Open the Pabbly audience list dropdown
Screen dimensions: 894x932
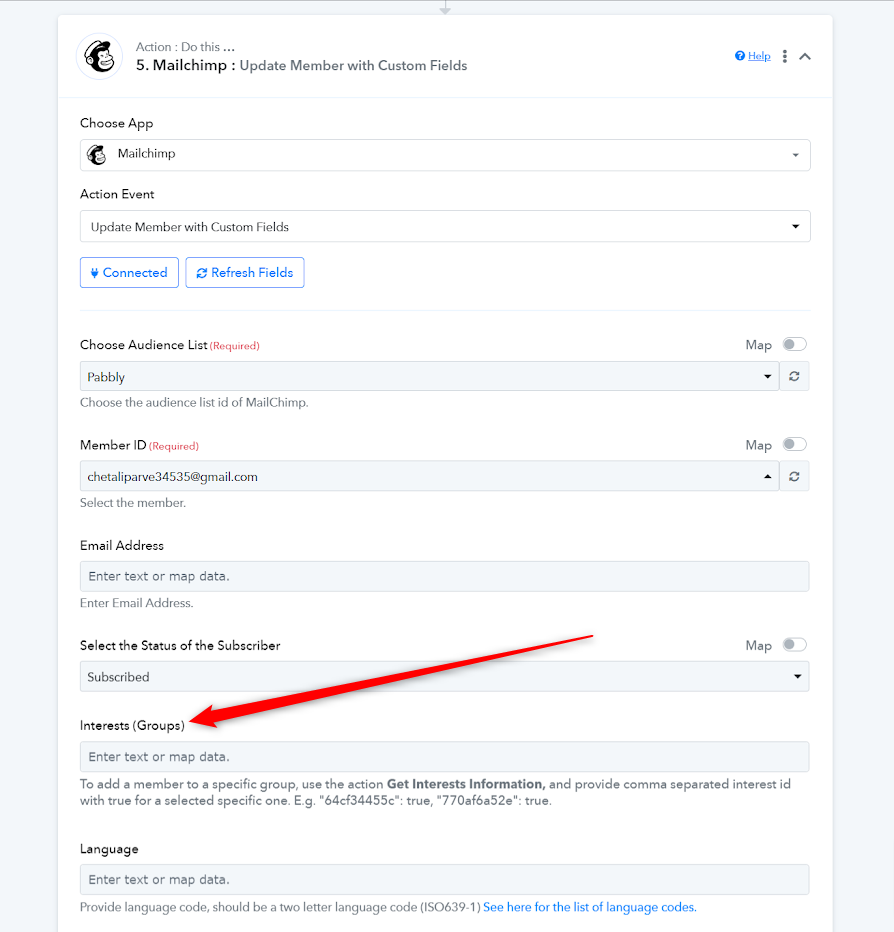tap(429, 376)
